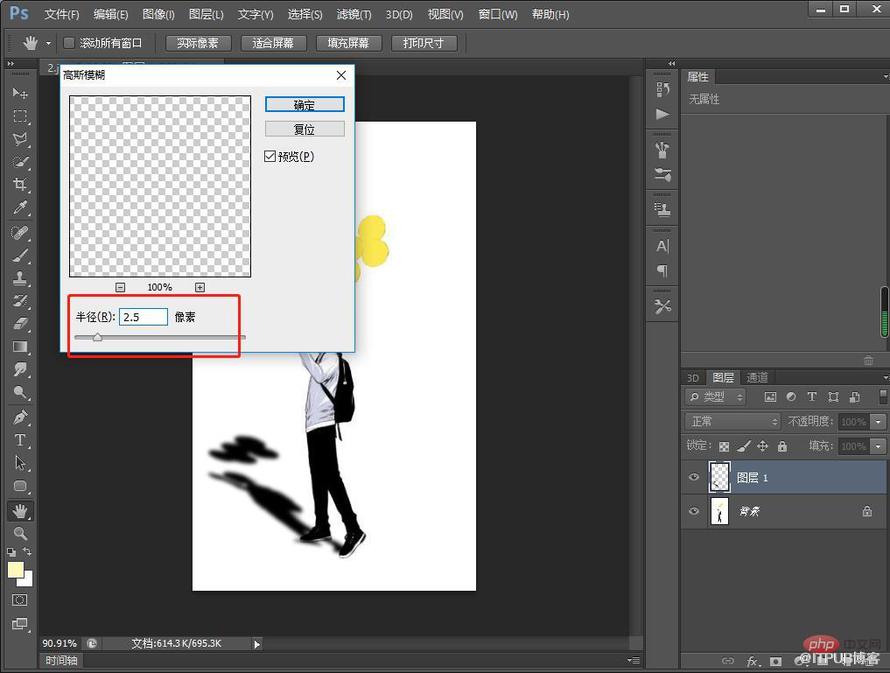Click the 实际像素 button
This screenshot has width=890, height=673.
click(x=198, y=43)
